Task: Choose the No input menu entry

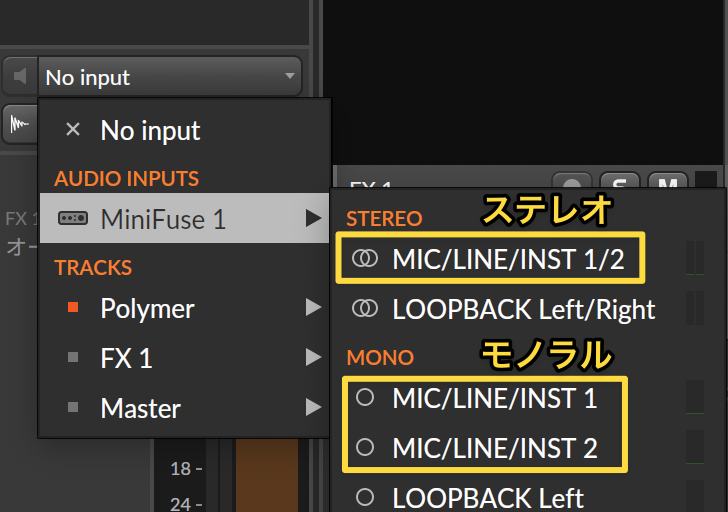Action: (x=185, y=130)
